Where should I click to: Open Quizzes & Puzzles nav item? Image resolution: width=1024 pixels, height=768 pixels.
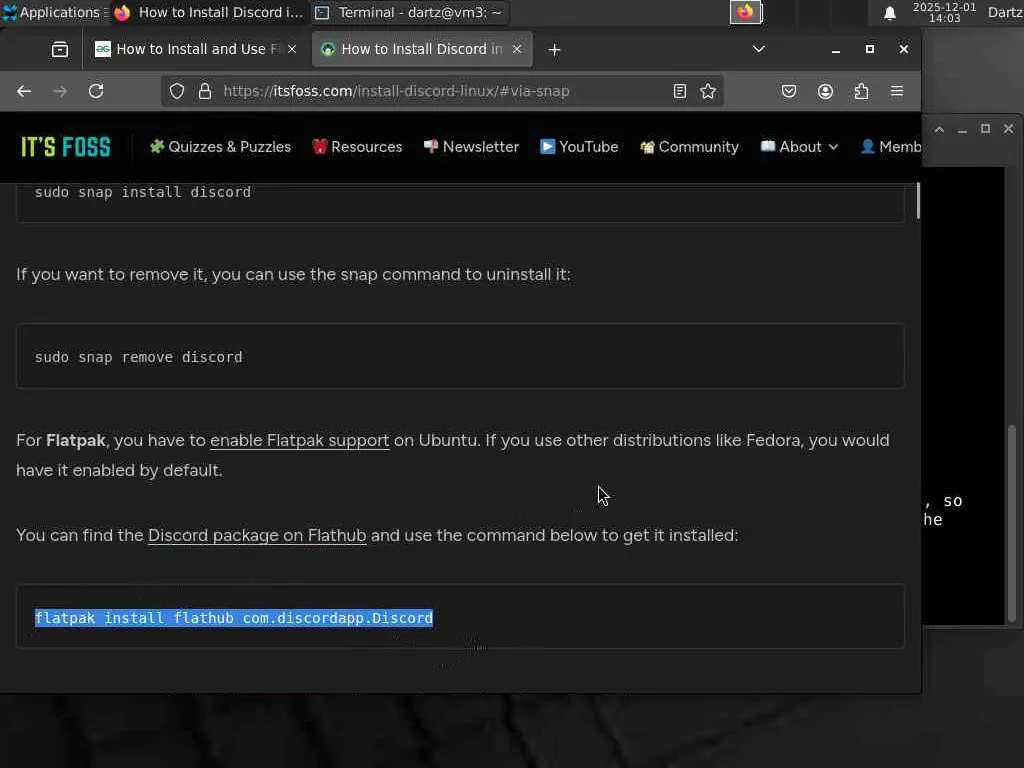[220, 147]
